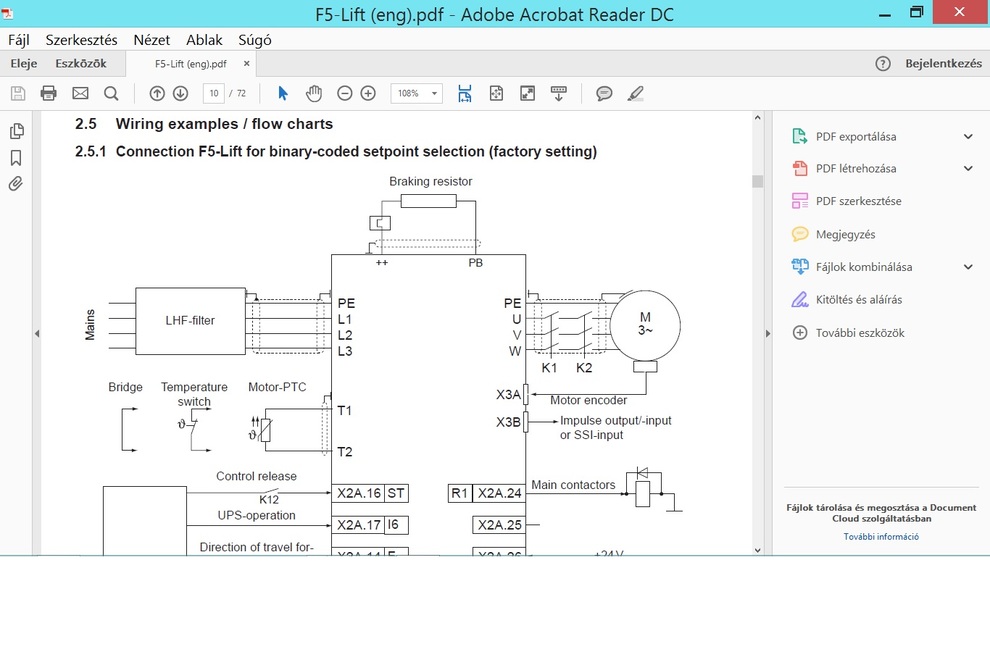Expand the PDF exportálása section
The image size is (990, 652).
(967, 137)
